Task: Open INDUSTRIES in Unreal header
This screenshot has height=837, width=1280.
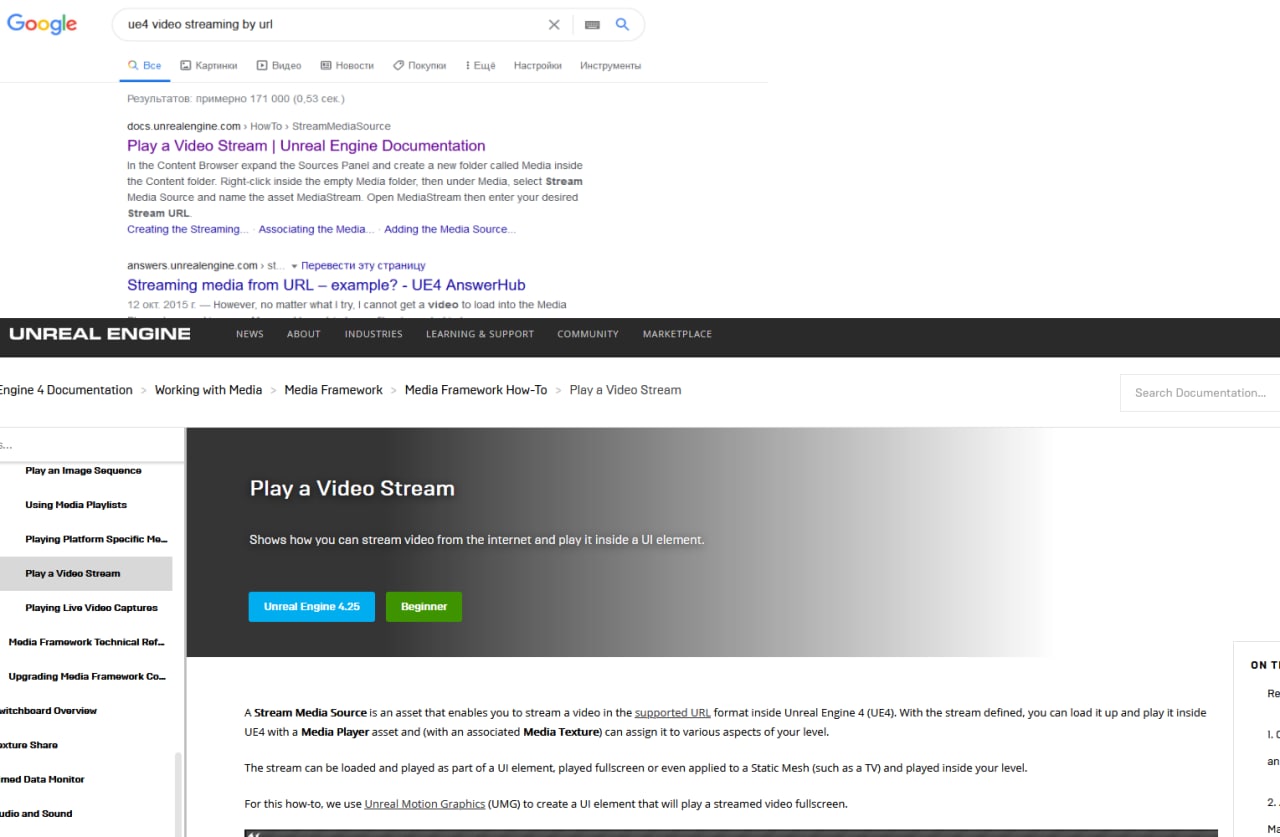Action: (x=374, y=334)
